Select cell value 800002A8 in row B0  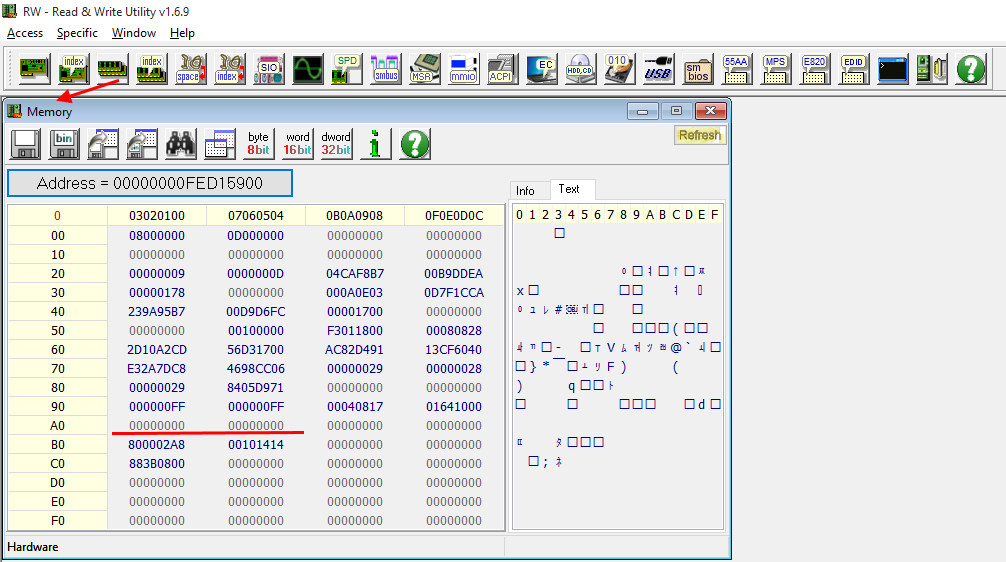pyautogui.click(x=157, y=445)
